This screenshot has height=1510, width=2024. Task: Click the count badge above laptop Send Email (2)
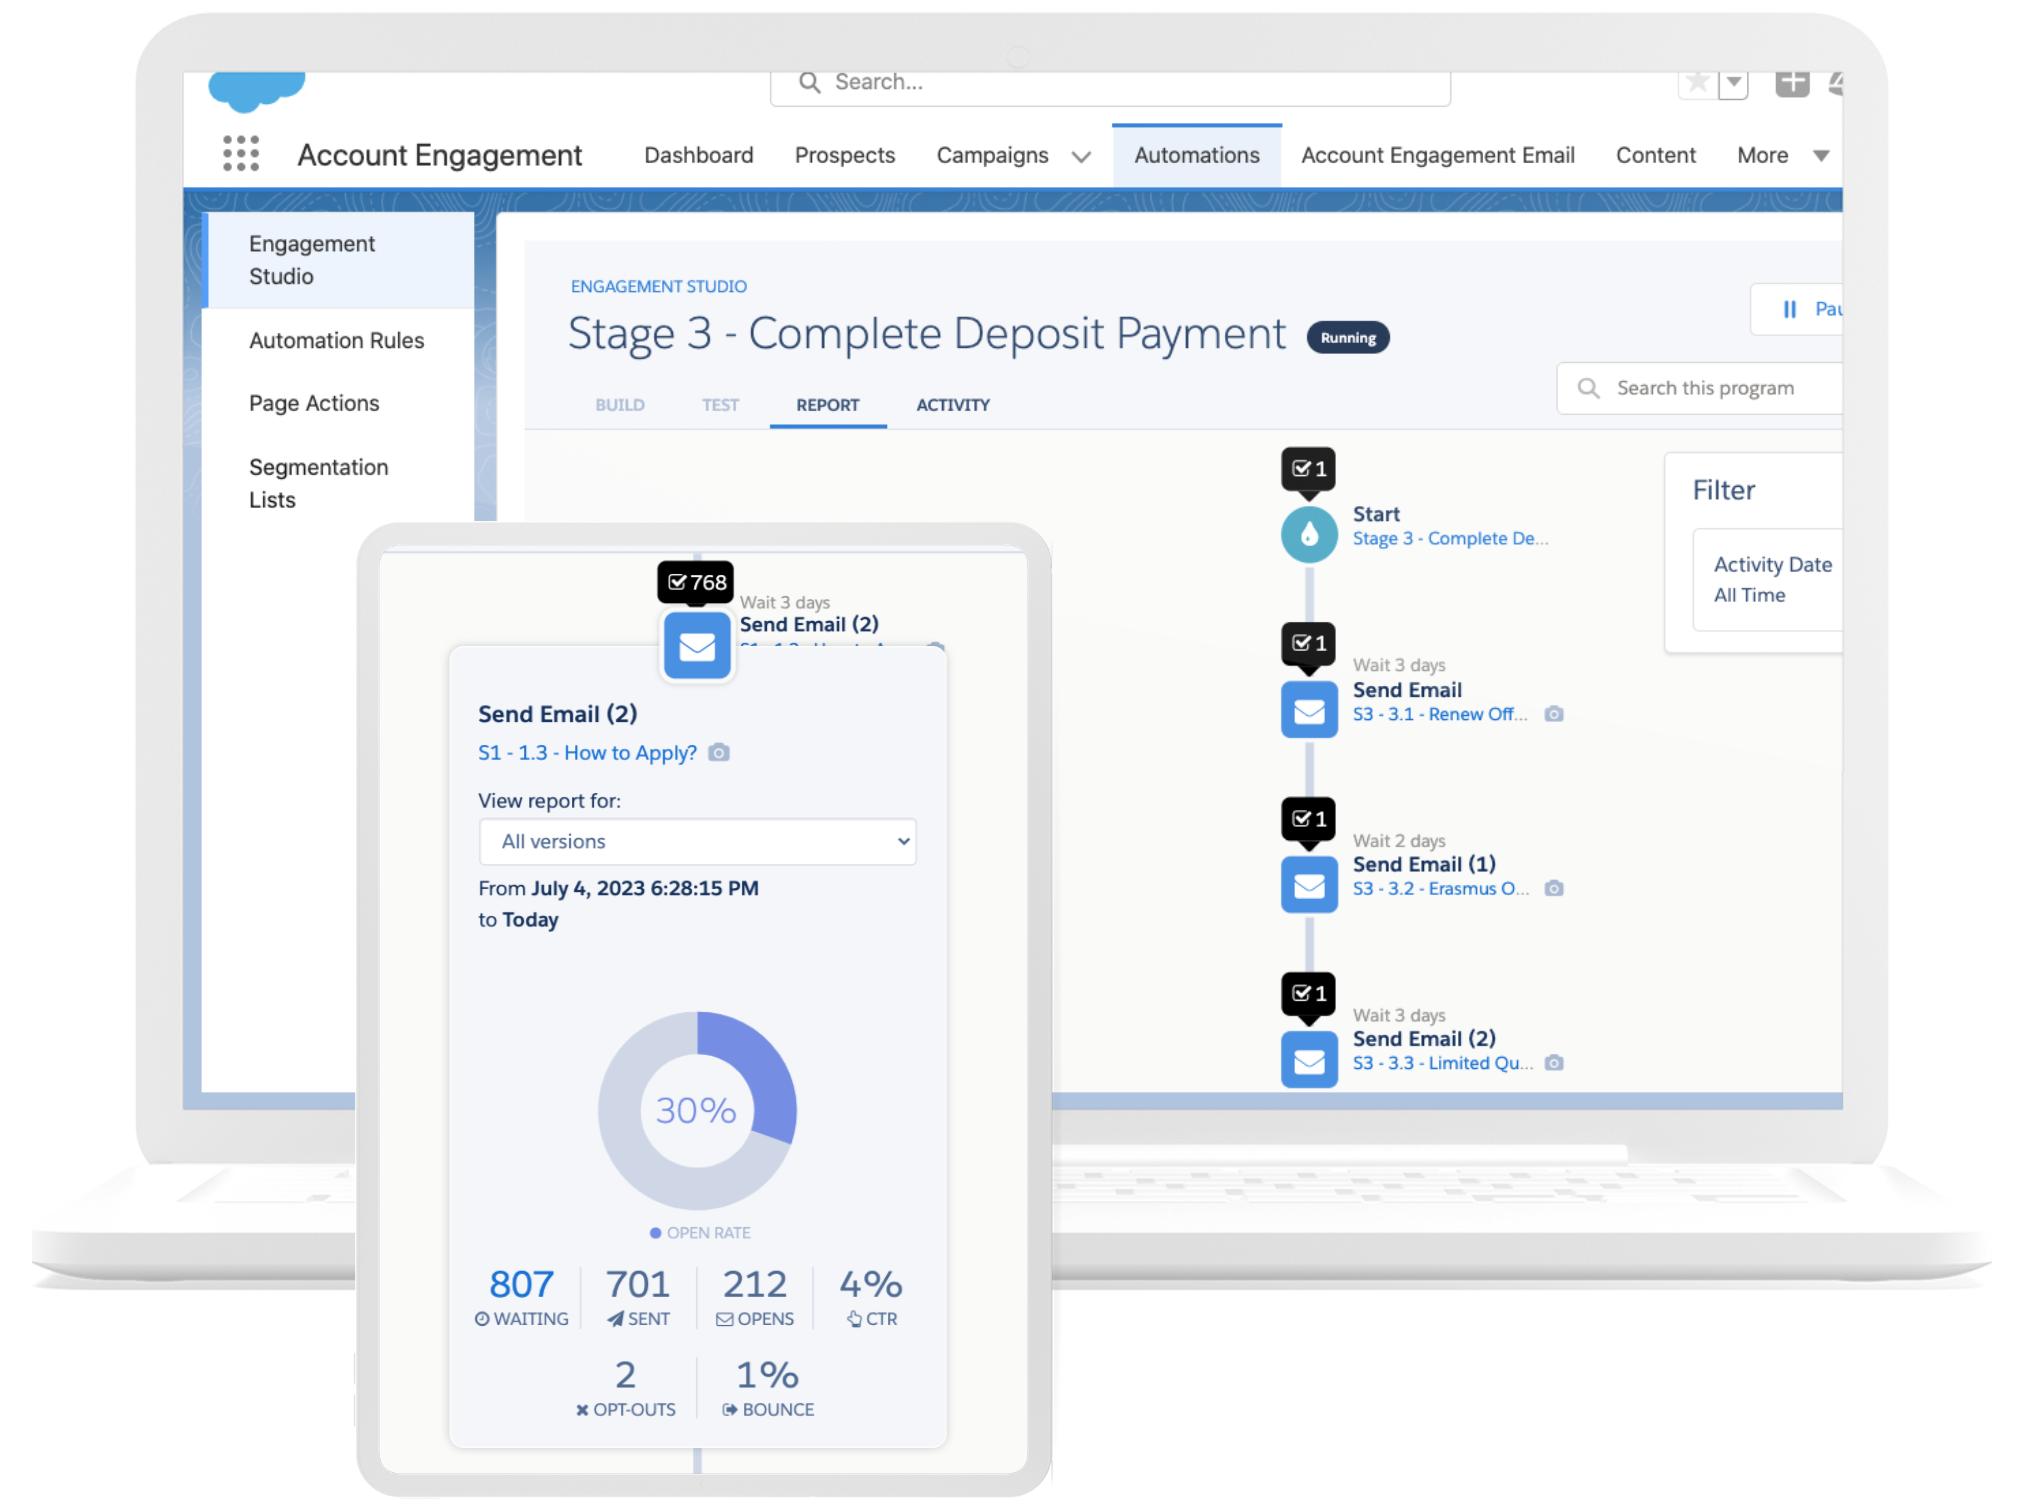pos(1309,993)
